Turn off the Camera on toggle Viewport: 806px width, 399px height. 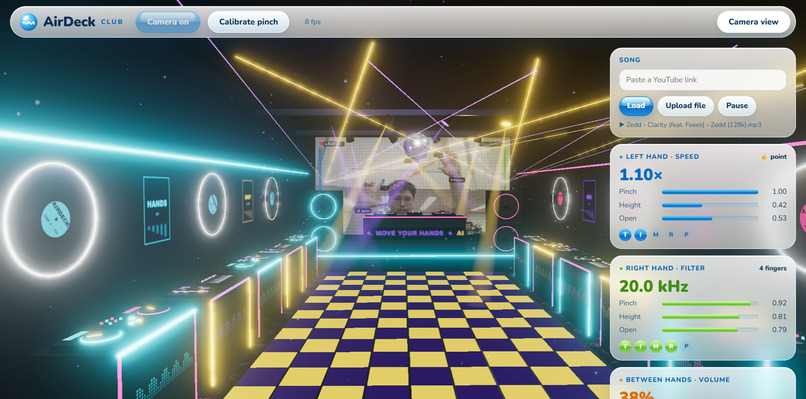click(168, 22)
